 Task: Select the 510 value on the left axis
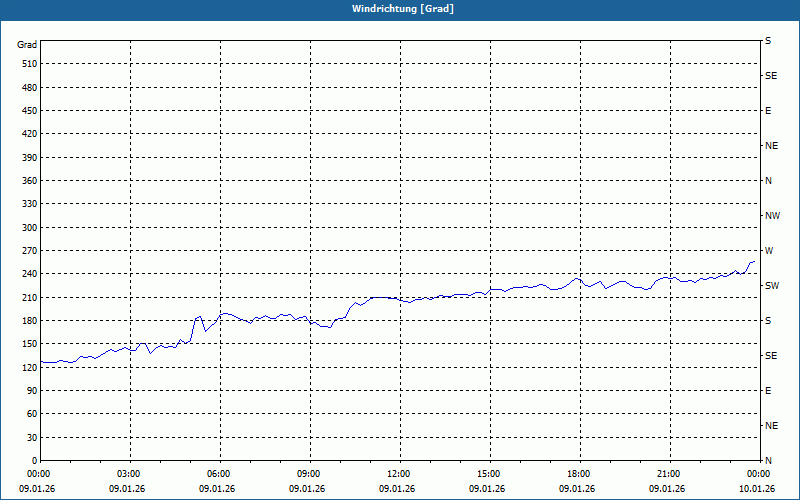(x=30, y=64)
